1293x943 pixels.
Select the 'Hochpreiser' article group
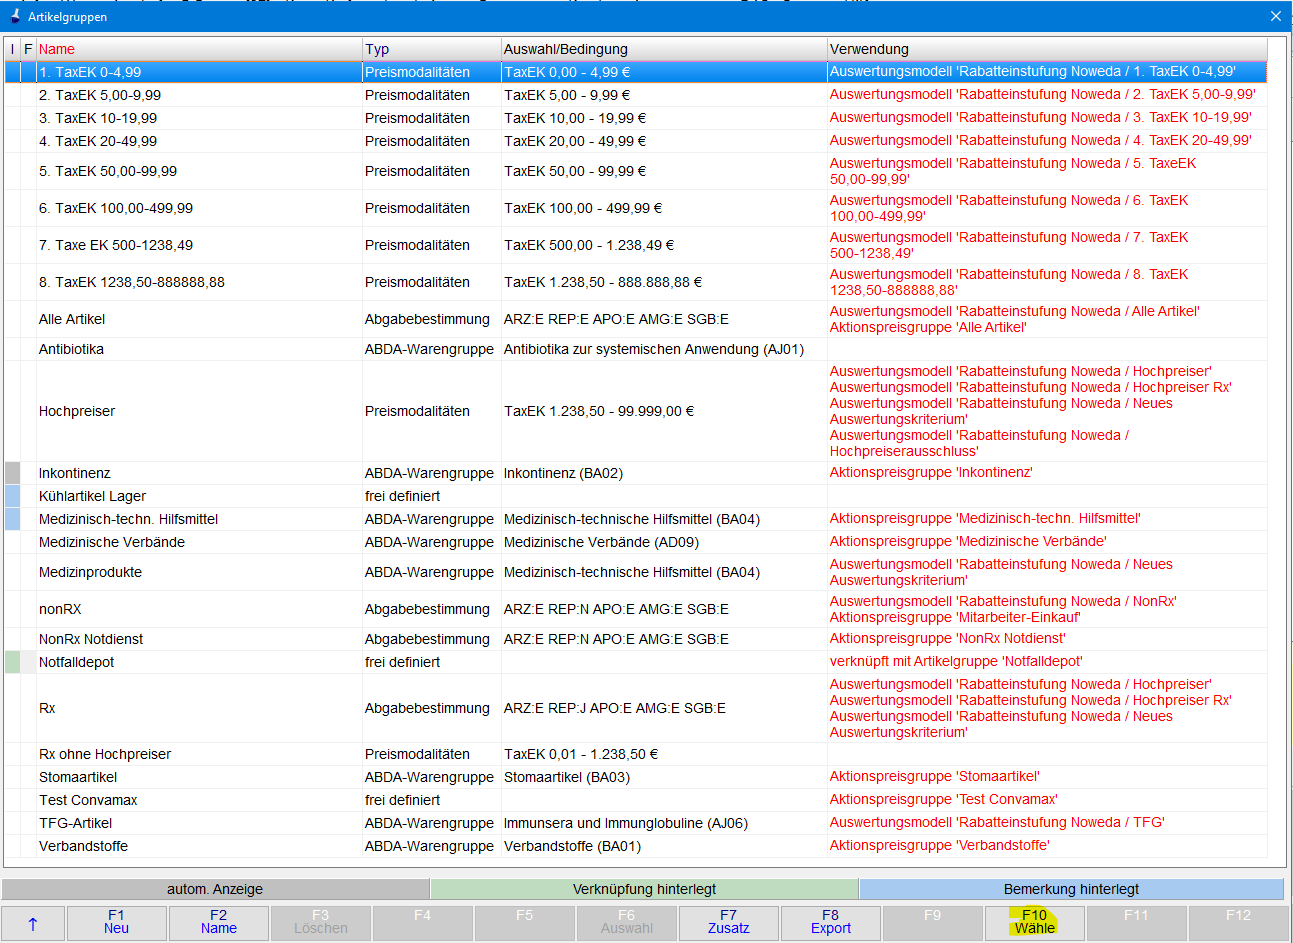coord(636,411)
